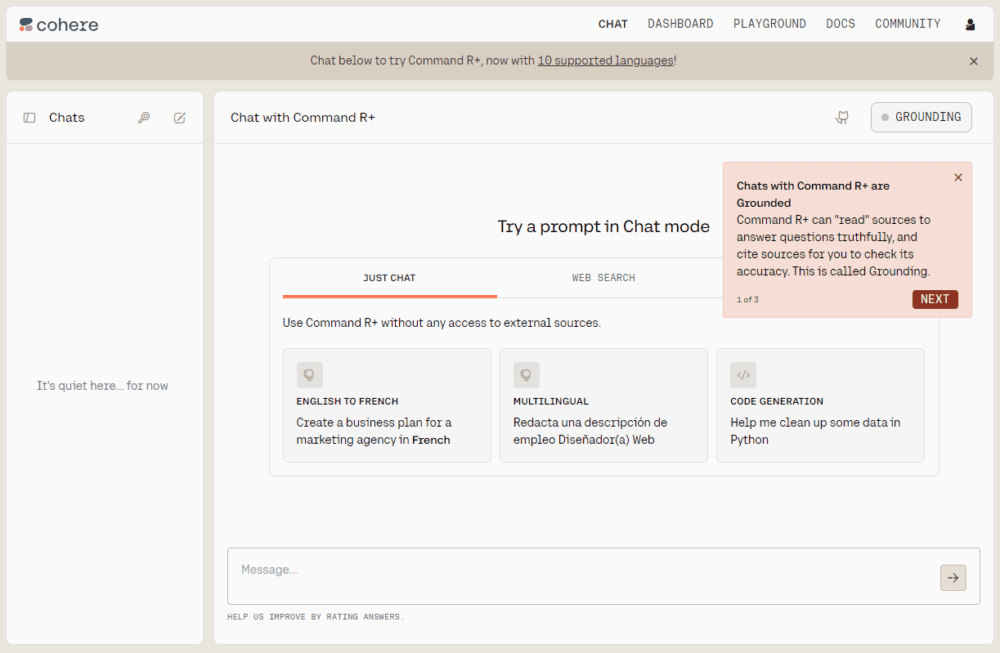
Task: Dismiss the Command R+ announcement banner
Action: (x=973, y=61)
